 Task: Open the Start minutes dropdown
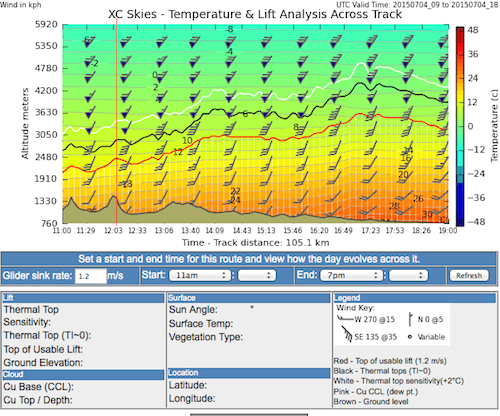click(x=257, y=275)
